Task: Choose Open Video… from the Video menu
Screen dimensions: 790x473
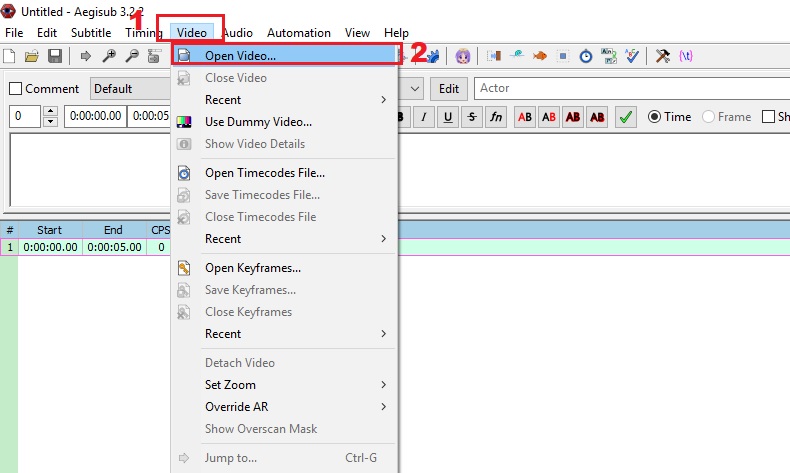Action: pos(286,55)
